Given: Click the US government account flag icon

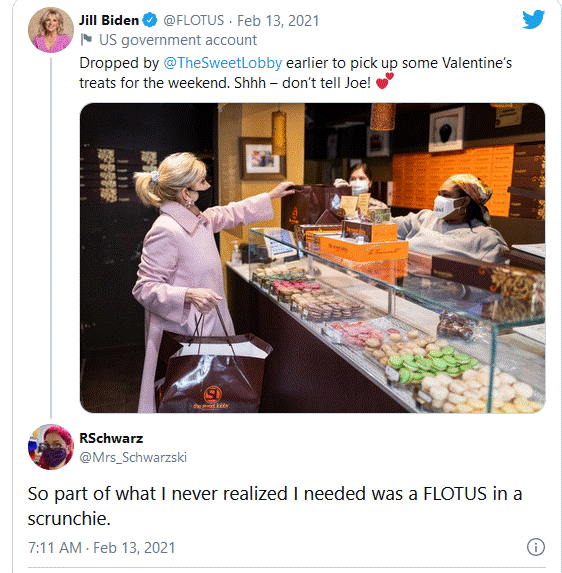Looking at the screenshot, I should point(86,39).
